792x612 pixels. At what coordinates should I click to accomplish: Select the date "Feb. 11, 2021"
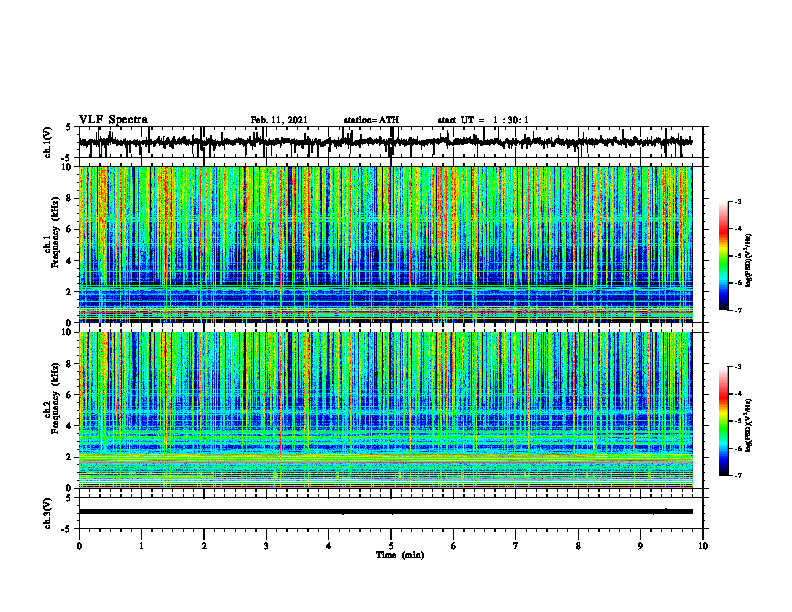tap(279, 120)
